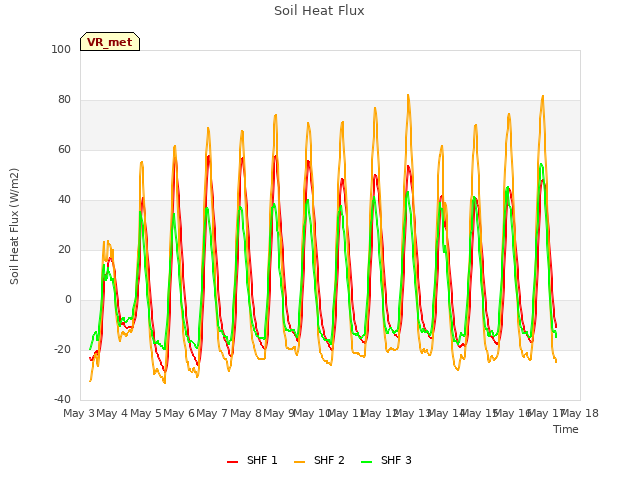Viewport: 640px width, 480px height.
Task: Click the SHF 2 minimum on May 5
Action: point(164,382)
